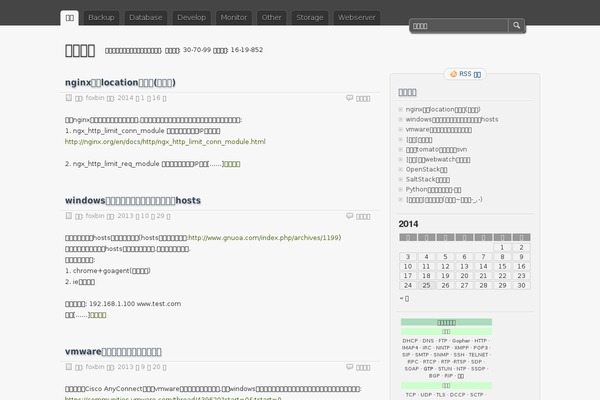Open the Storage category tab

click(310, 18)
